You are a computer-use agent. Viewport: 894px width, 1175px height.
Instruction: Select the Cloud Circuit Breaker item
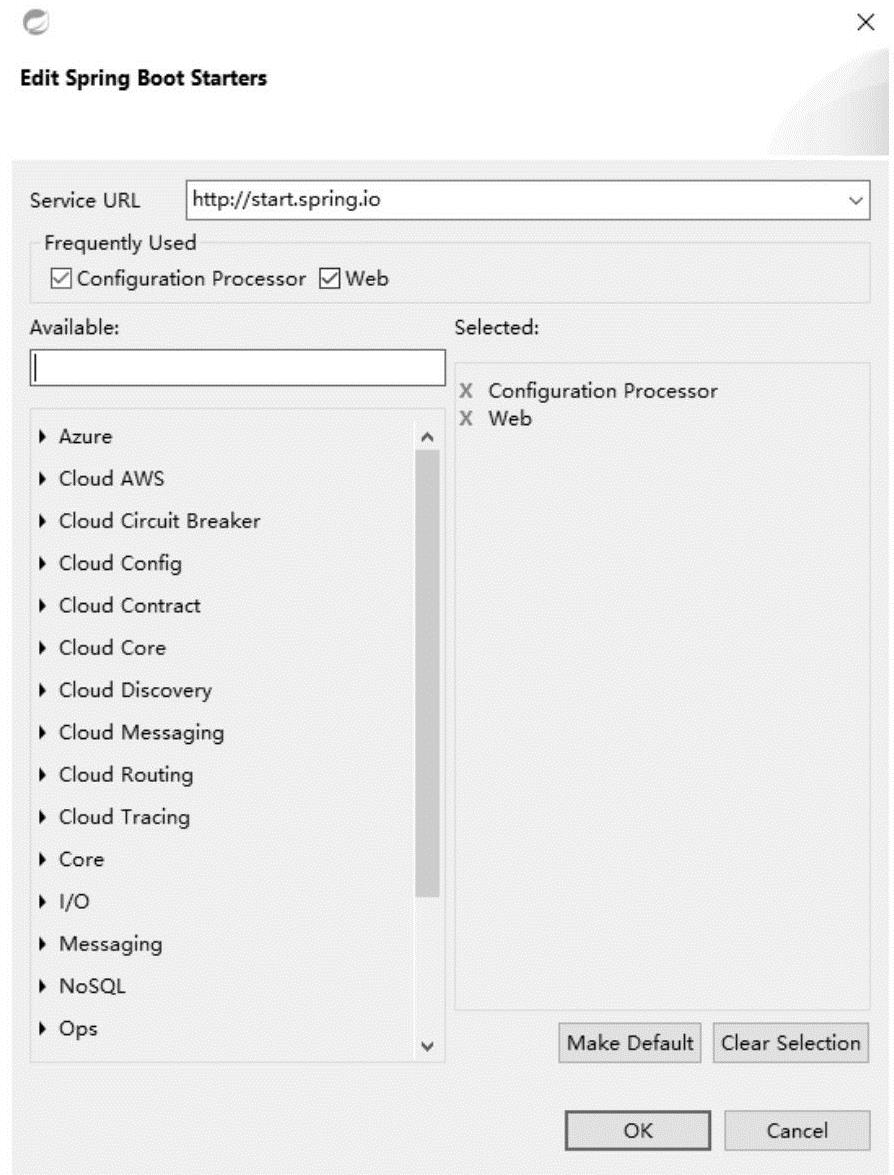coord(159,521)
